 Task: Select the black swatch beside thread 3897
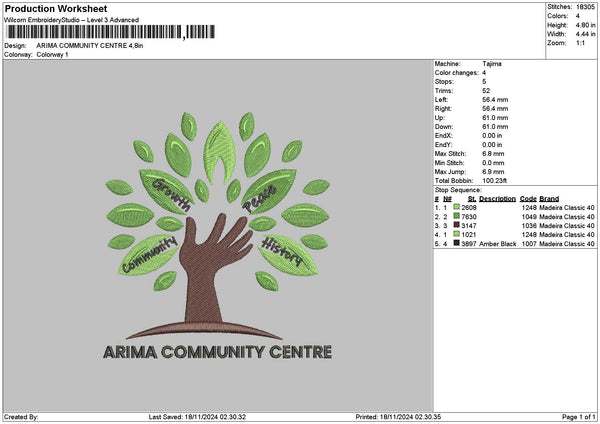(456, 243)
